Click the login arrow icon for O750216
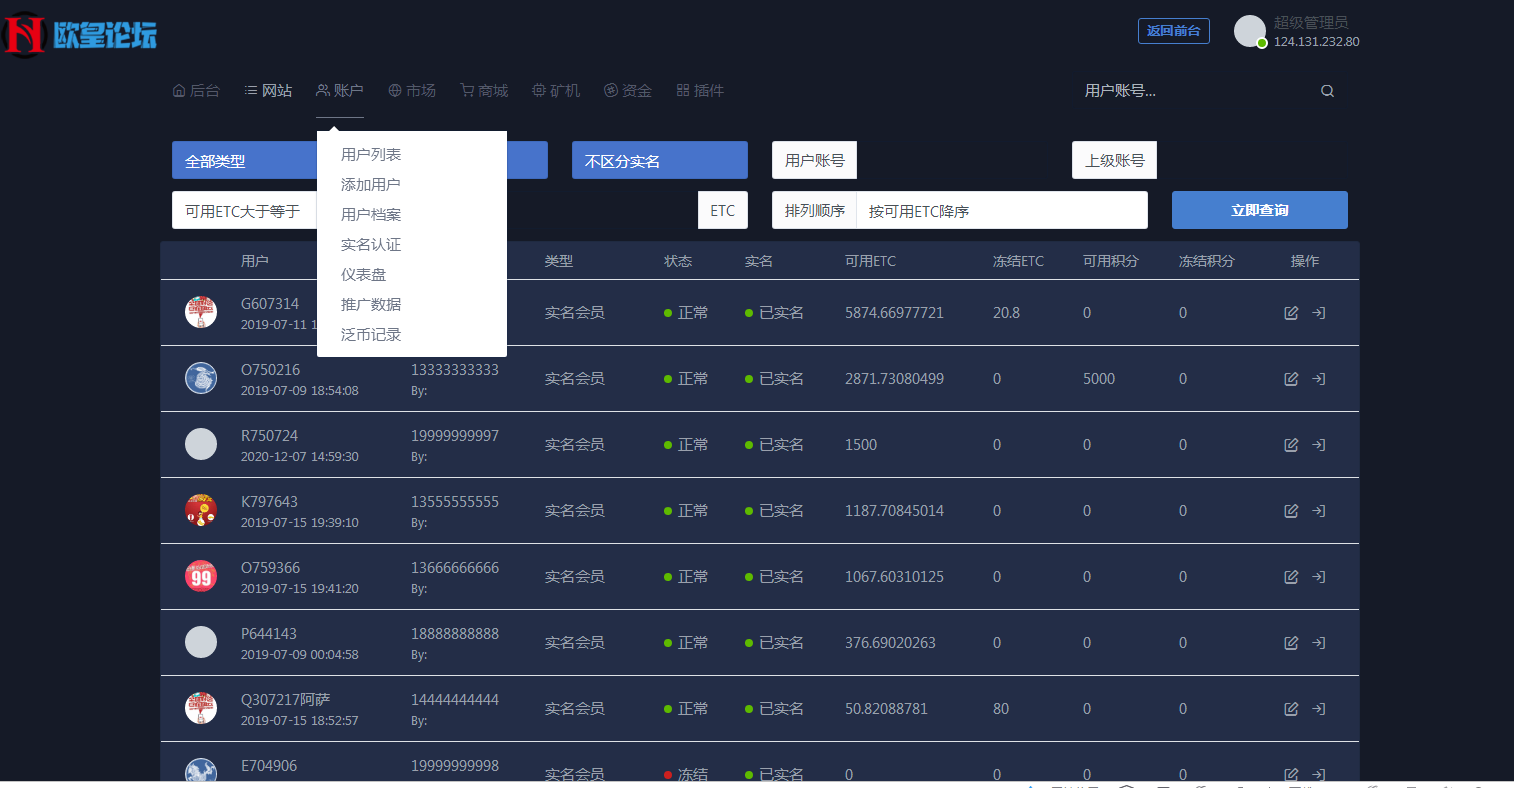Screen dimensions: 1514x788 pos(1318,379)
